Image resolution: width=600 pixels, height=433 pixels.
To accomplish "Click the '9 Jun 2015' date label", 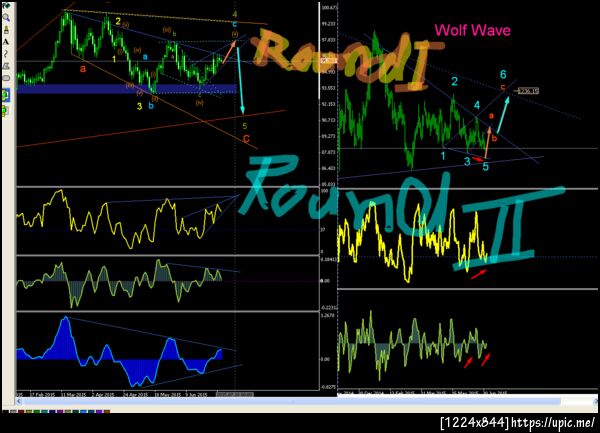I will pos(196,394).
